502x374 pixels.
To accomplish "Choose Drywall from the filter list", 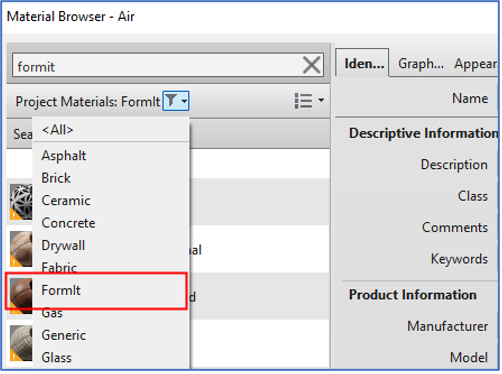I will 111,246.
